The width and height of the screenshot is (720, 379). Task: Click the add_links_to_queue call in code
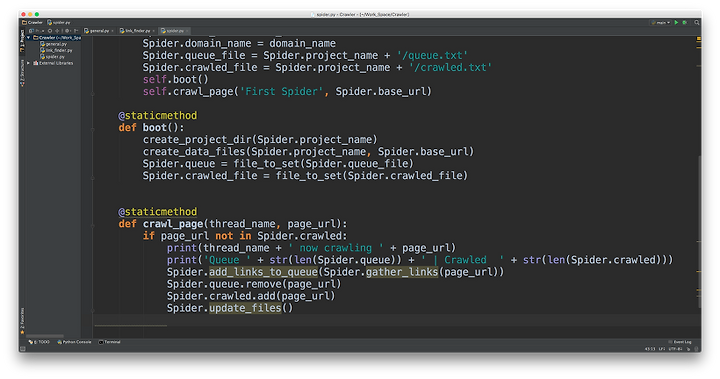point(263,272)
